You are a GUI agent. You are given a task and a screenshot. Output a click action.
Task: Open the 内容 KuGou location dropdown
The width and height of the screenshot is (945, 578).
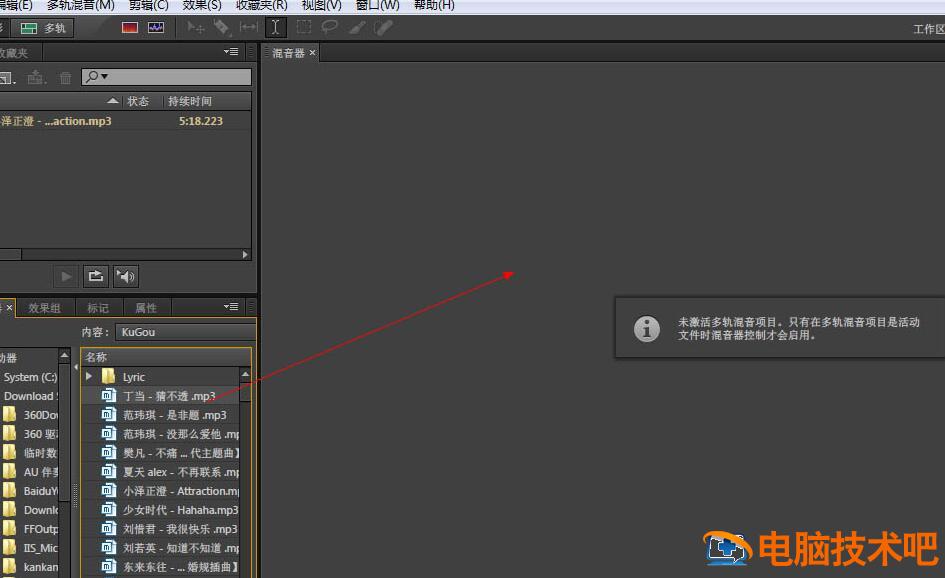[x=187, y=332]
